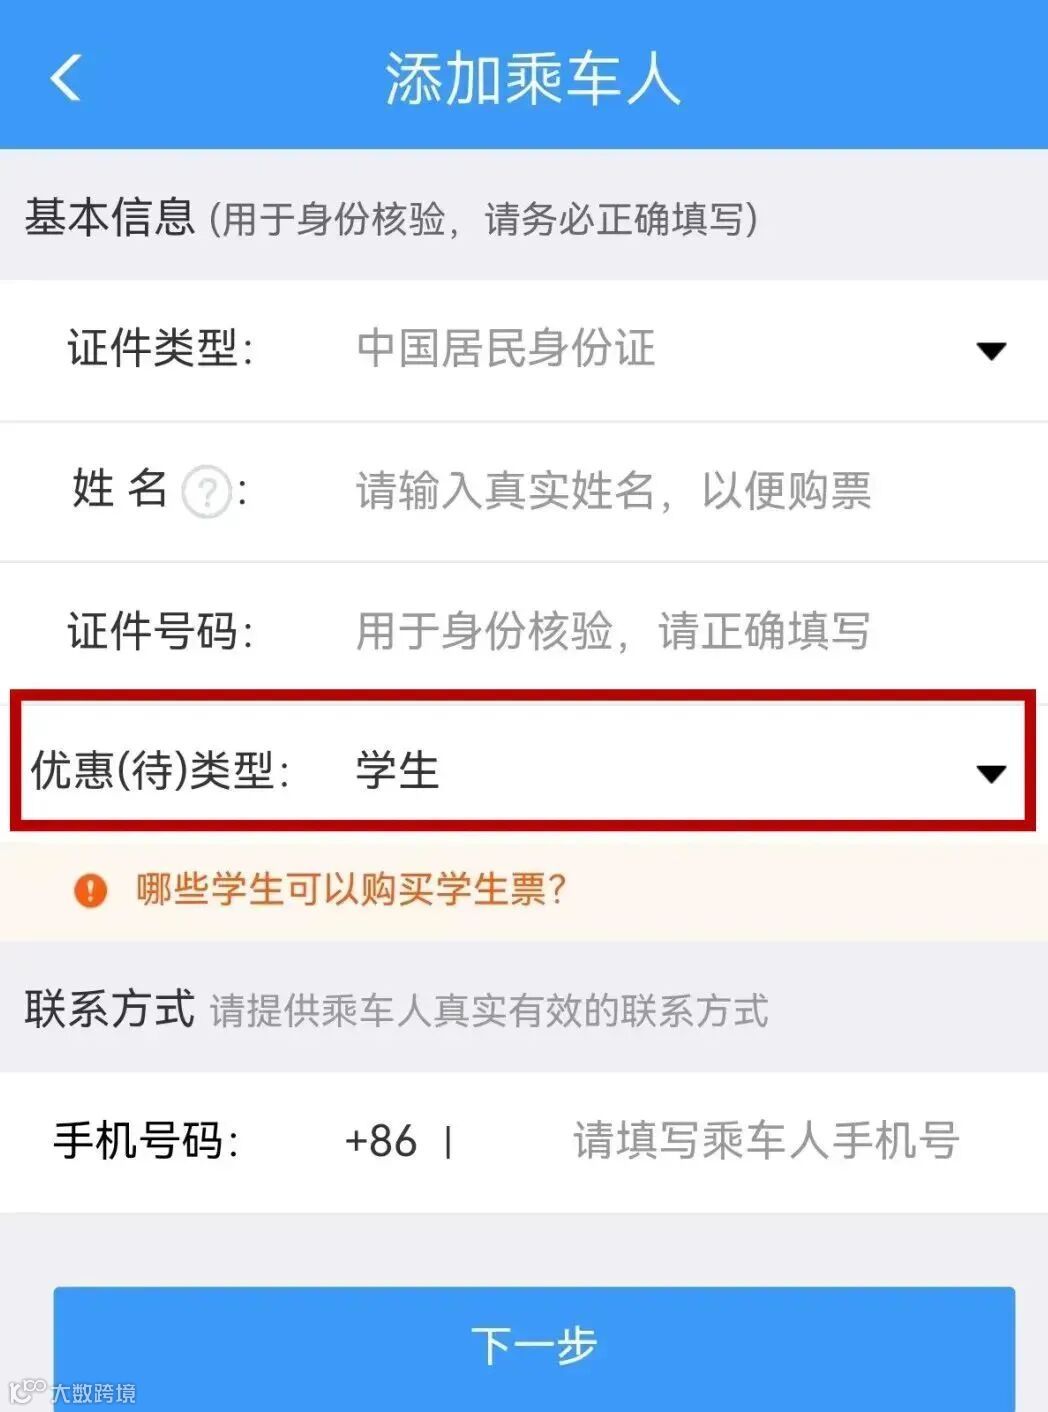Tap the 手机号码 label text
The height and width of the screenshot is (1412, 1048).
[x=146, y=1141]
